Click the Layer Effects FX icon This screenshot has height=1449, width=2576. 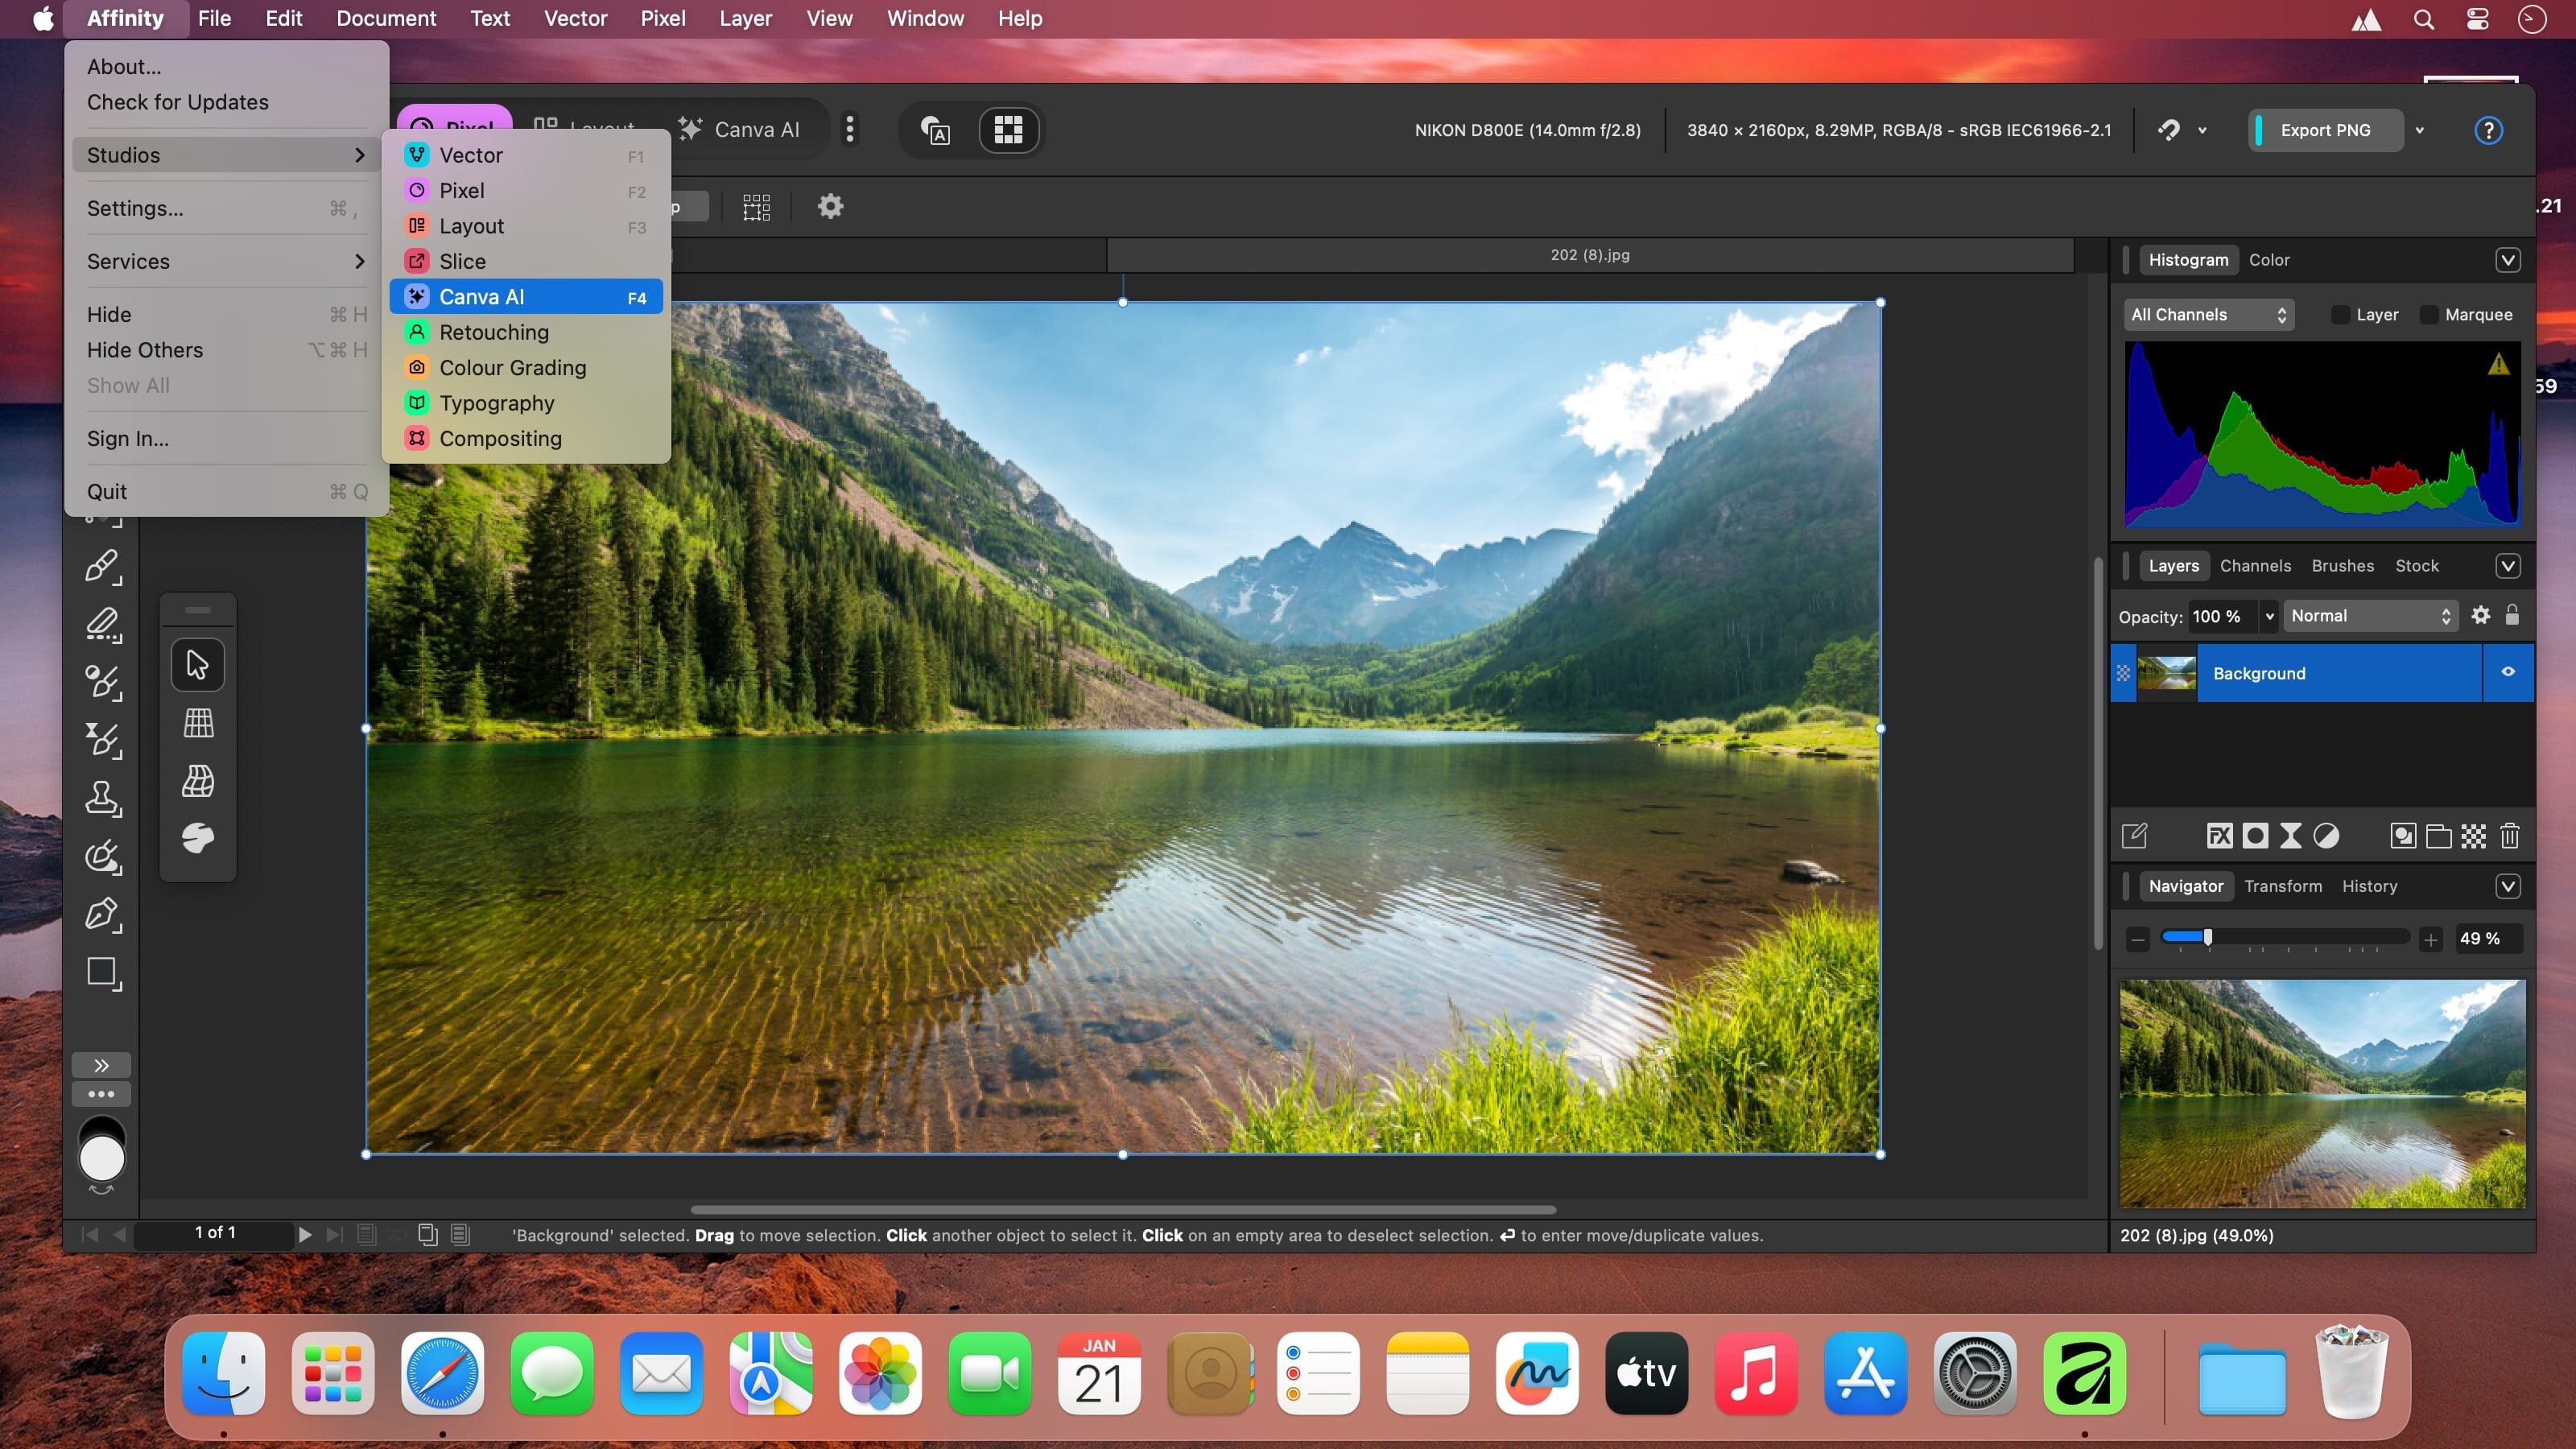tap(2219, 836)
